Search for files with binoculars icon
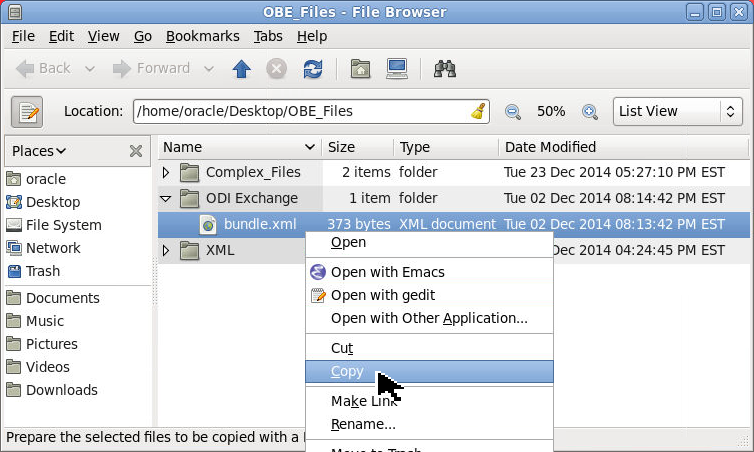The width and height of the screenshot is (754, 452). point(445,69)
